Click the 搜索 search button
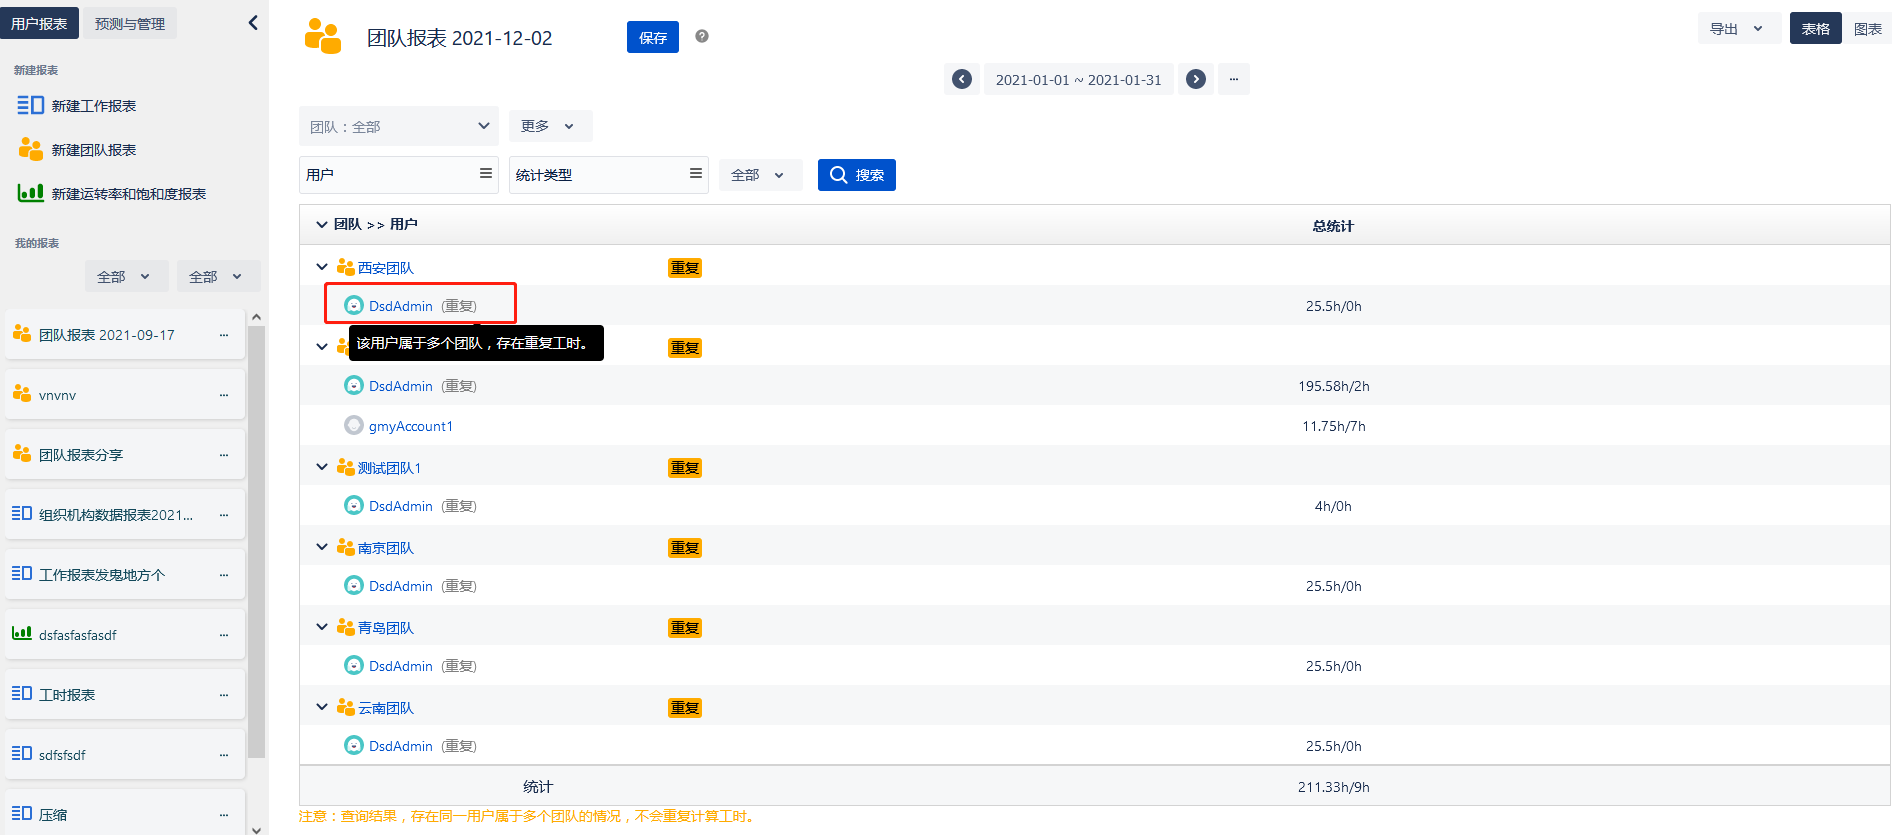Image resolution: width=1892 pixels, height=835 pixels. [856, 175]
